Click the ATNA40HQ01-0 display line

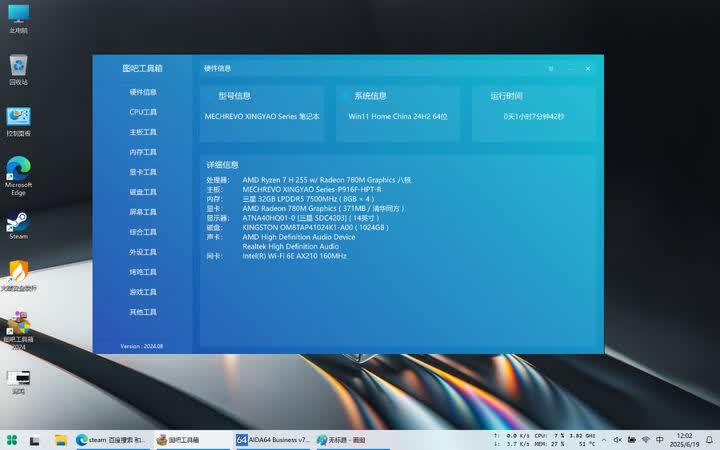pyautogui.click(x=311, y=218)
